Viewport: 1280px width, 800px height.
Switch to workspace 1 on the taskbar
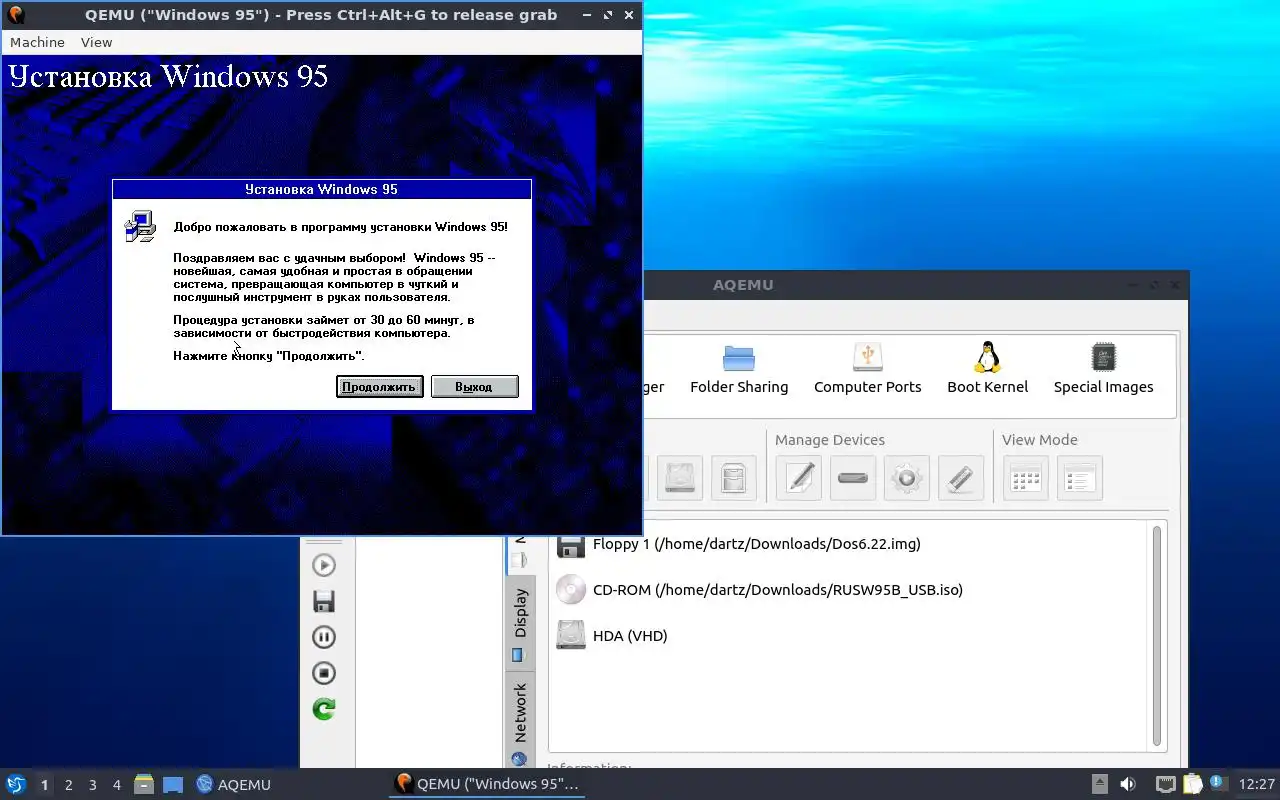(44, 785)
